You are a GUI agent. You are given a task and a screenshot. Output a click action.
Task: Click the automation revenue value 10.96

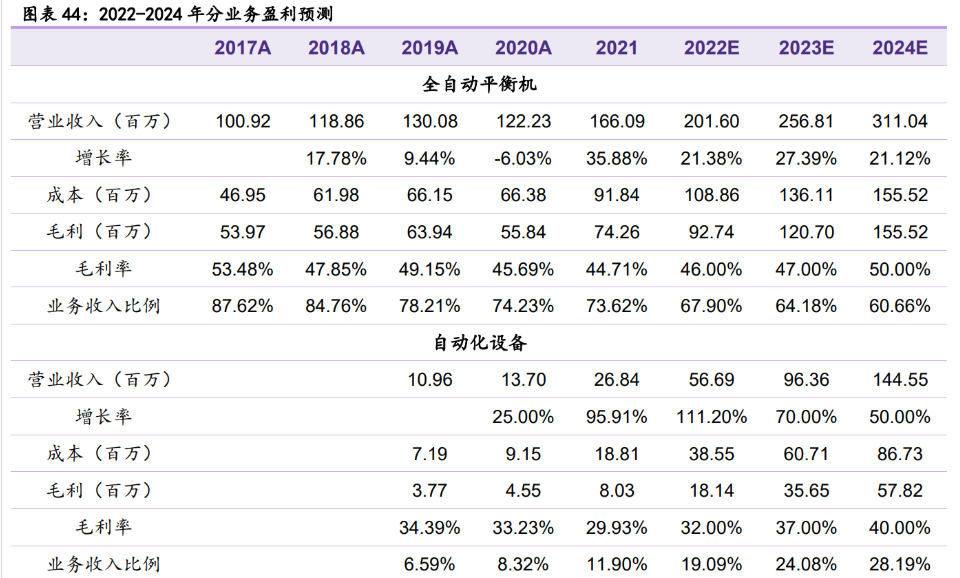pyautogui.click(x=430, y=380)
